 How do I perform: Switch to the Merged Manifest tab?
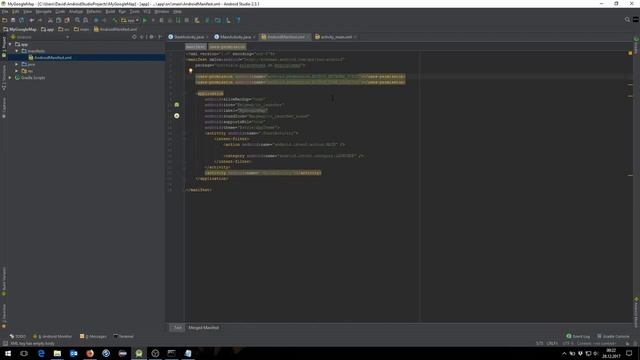click(203, 328)
